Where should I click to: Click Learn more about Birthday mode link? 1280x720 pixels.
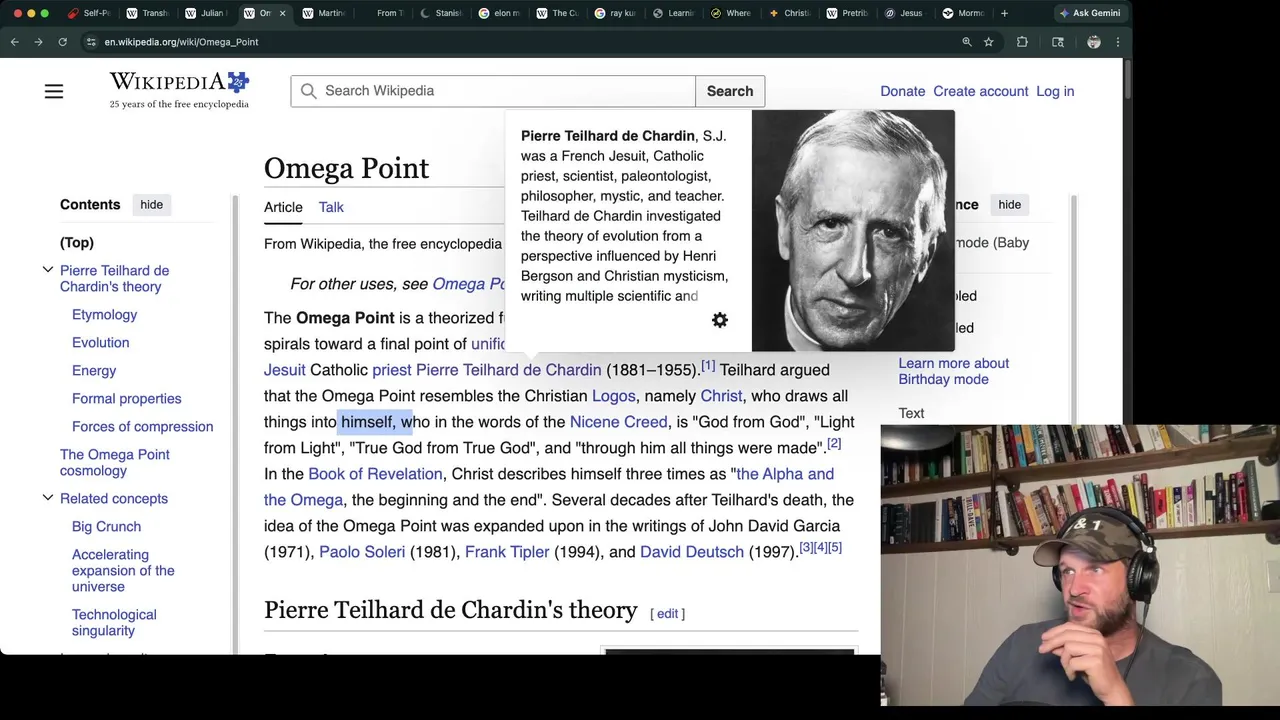[x=953, y=371]
